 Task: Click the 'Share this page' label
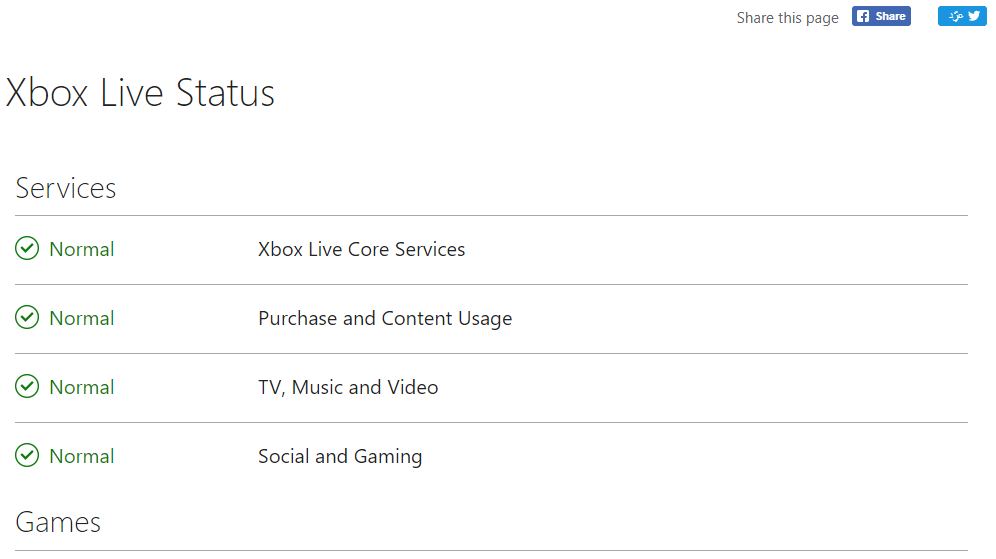point(788,18)
